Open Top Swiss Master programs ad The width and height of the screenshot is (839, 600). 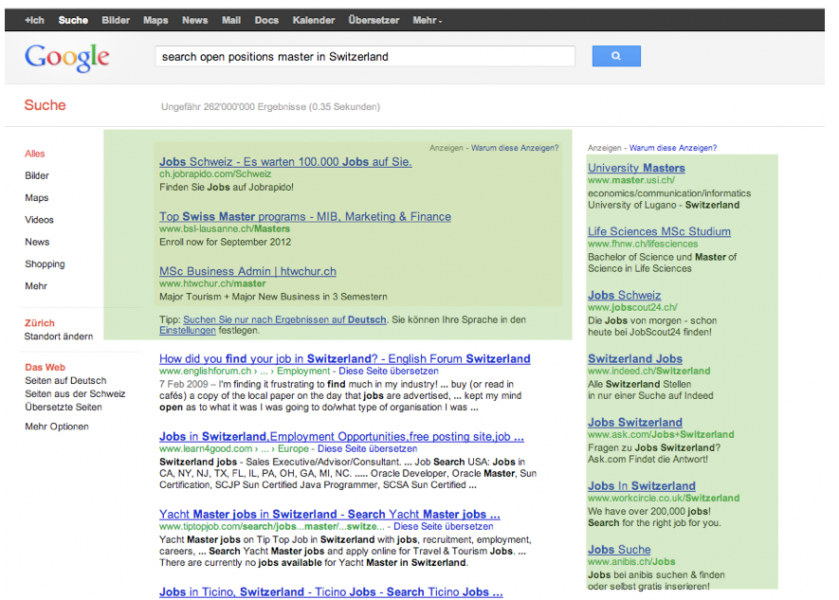click(x=305, y=217)
